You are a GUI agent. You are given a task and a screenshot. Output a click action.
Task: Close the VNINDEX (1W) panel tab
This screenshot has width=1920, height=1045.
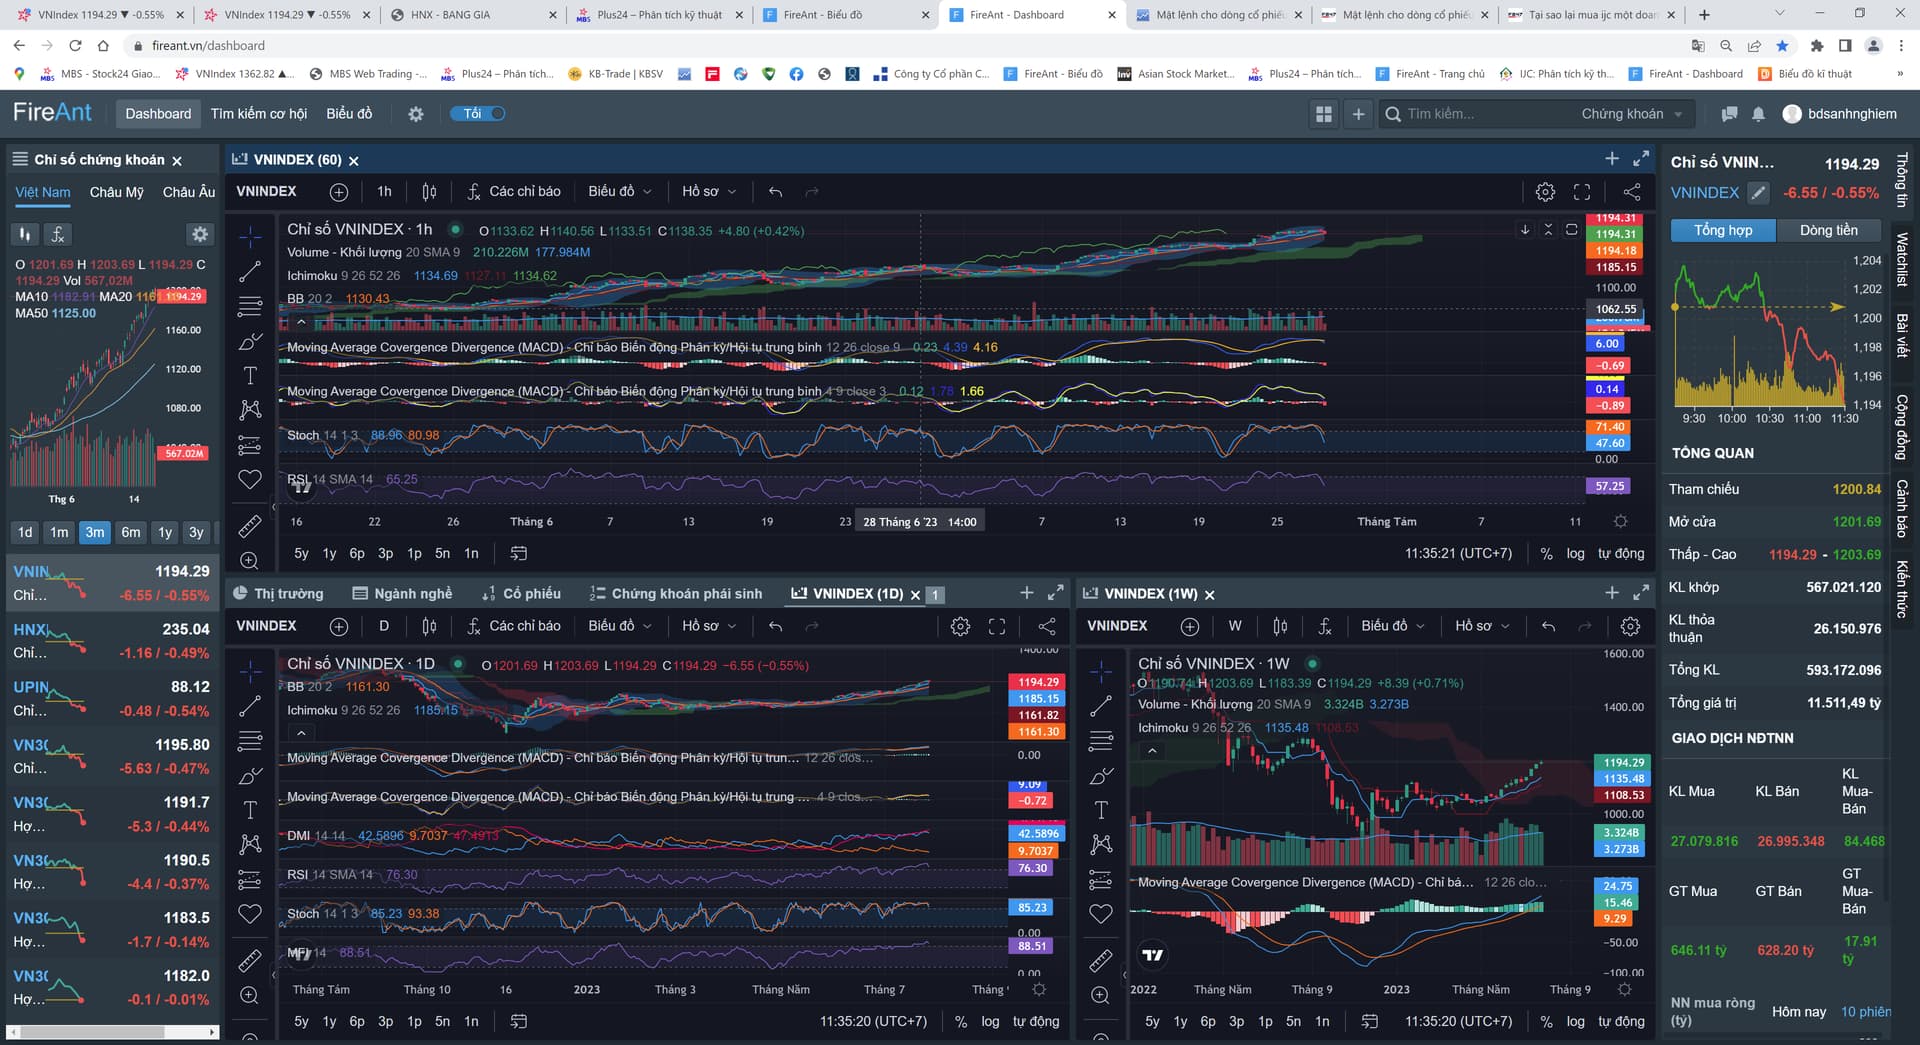[1210, 594]
